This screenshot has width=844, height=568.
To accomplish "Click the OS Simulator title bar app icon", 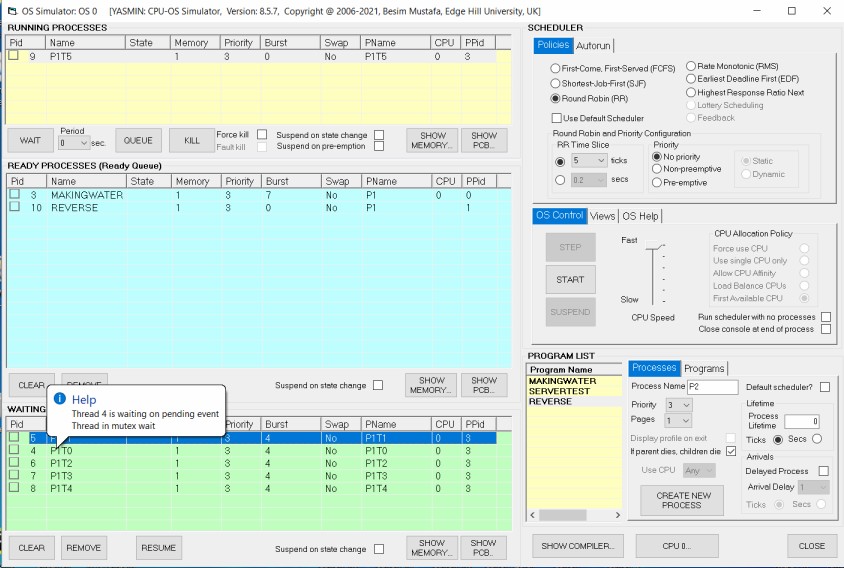I will 12,11.
